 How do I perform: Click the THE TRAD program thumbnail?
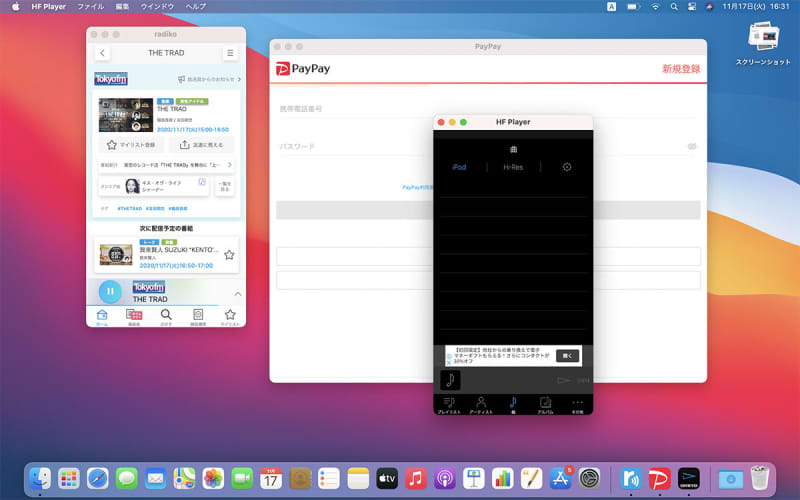[126, 115]
